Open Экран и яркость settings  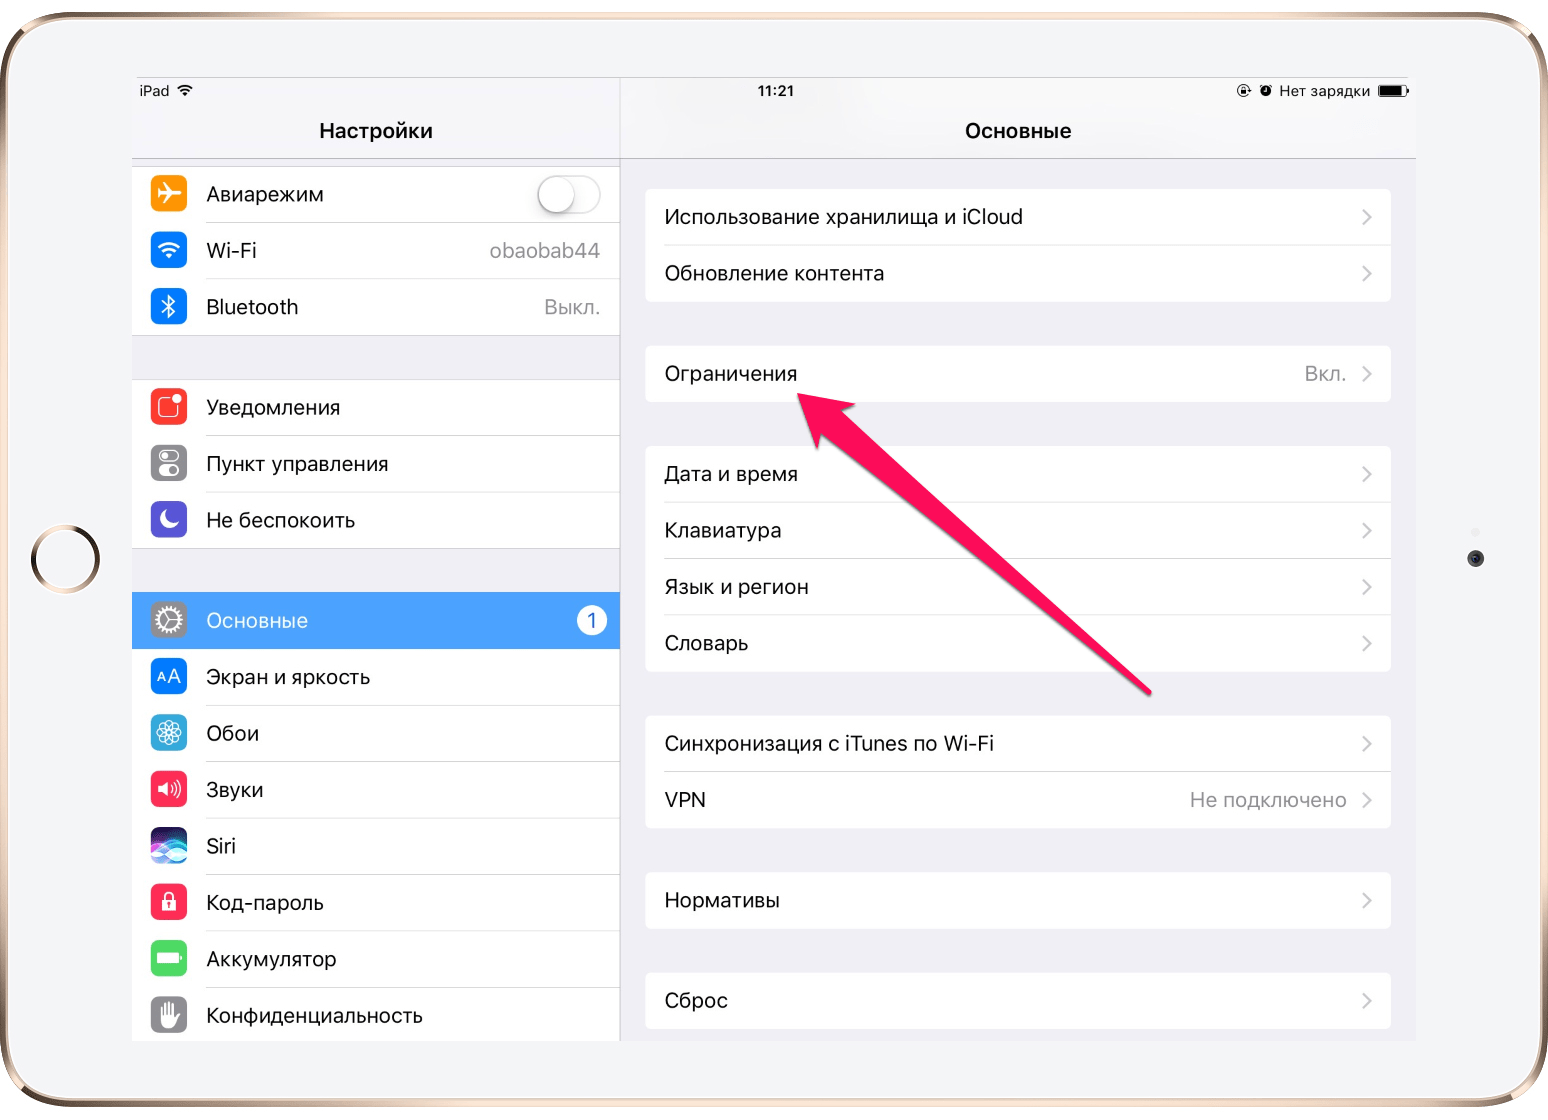tap(376, 677)
